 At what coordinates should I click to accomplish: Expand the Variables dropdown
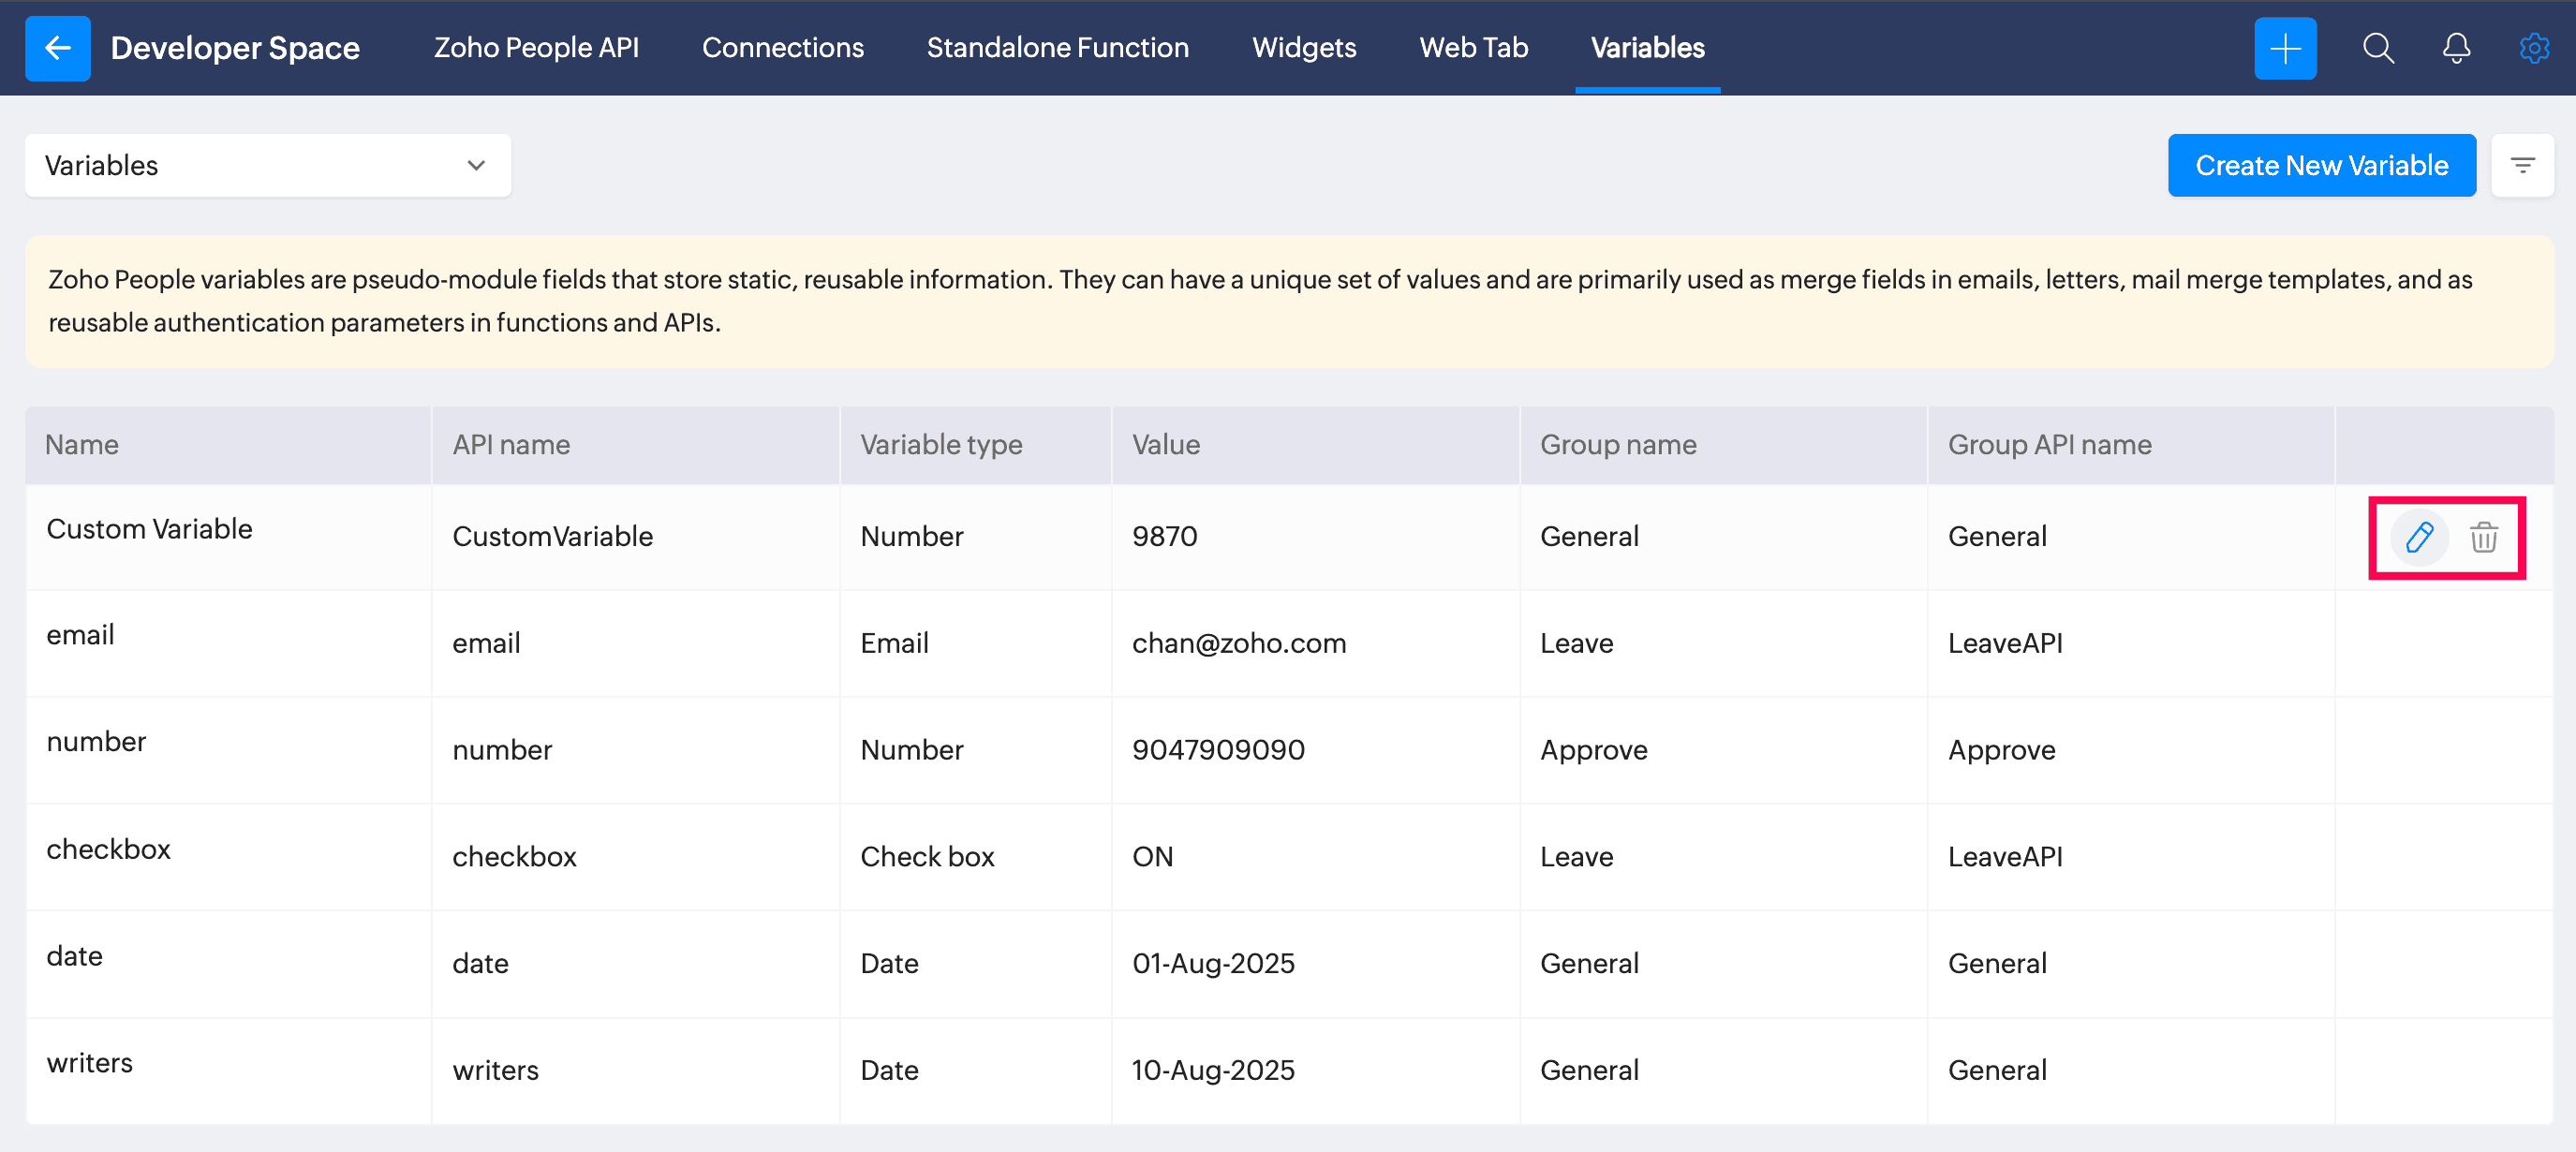267,165
